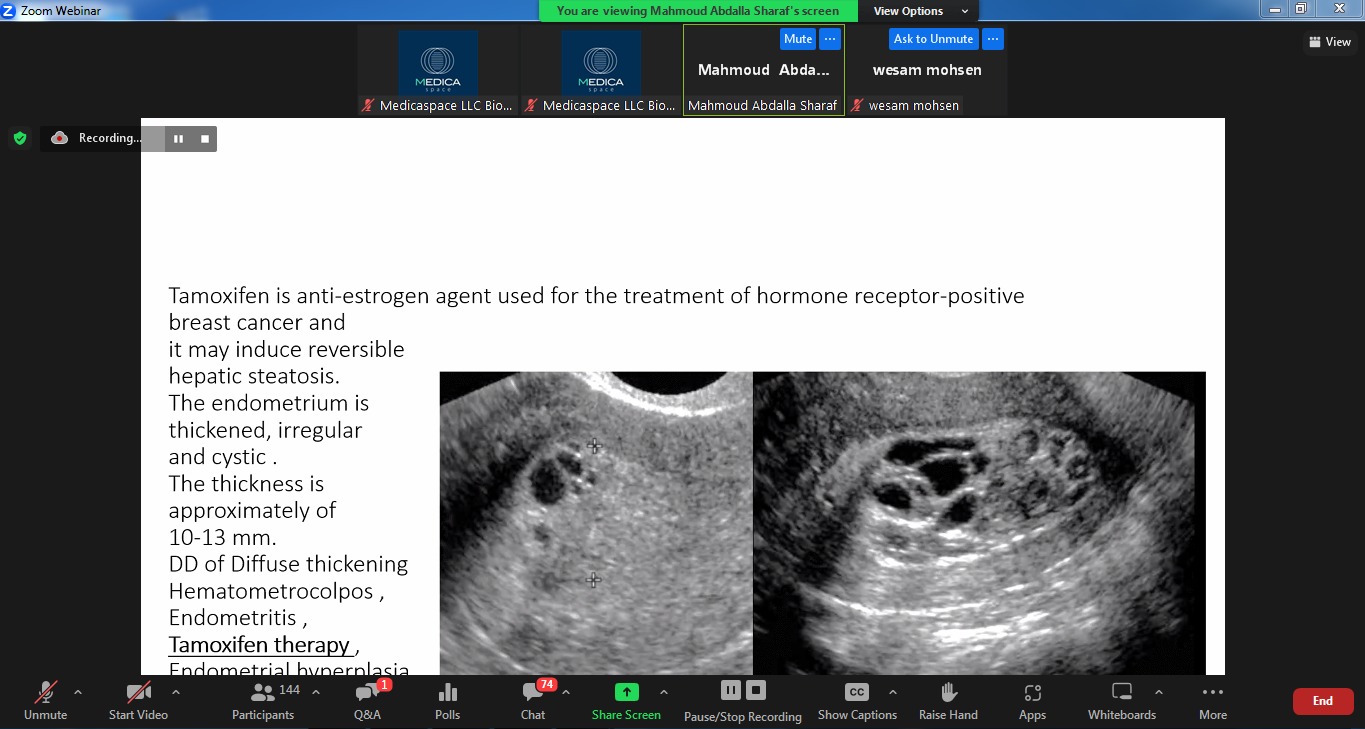
Task: Expand View Options dropdown
Action: 919,11
